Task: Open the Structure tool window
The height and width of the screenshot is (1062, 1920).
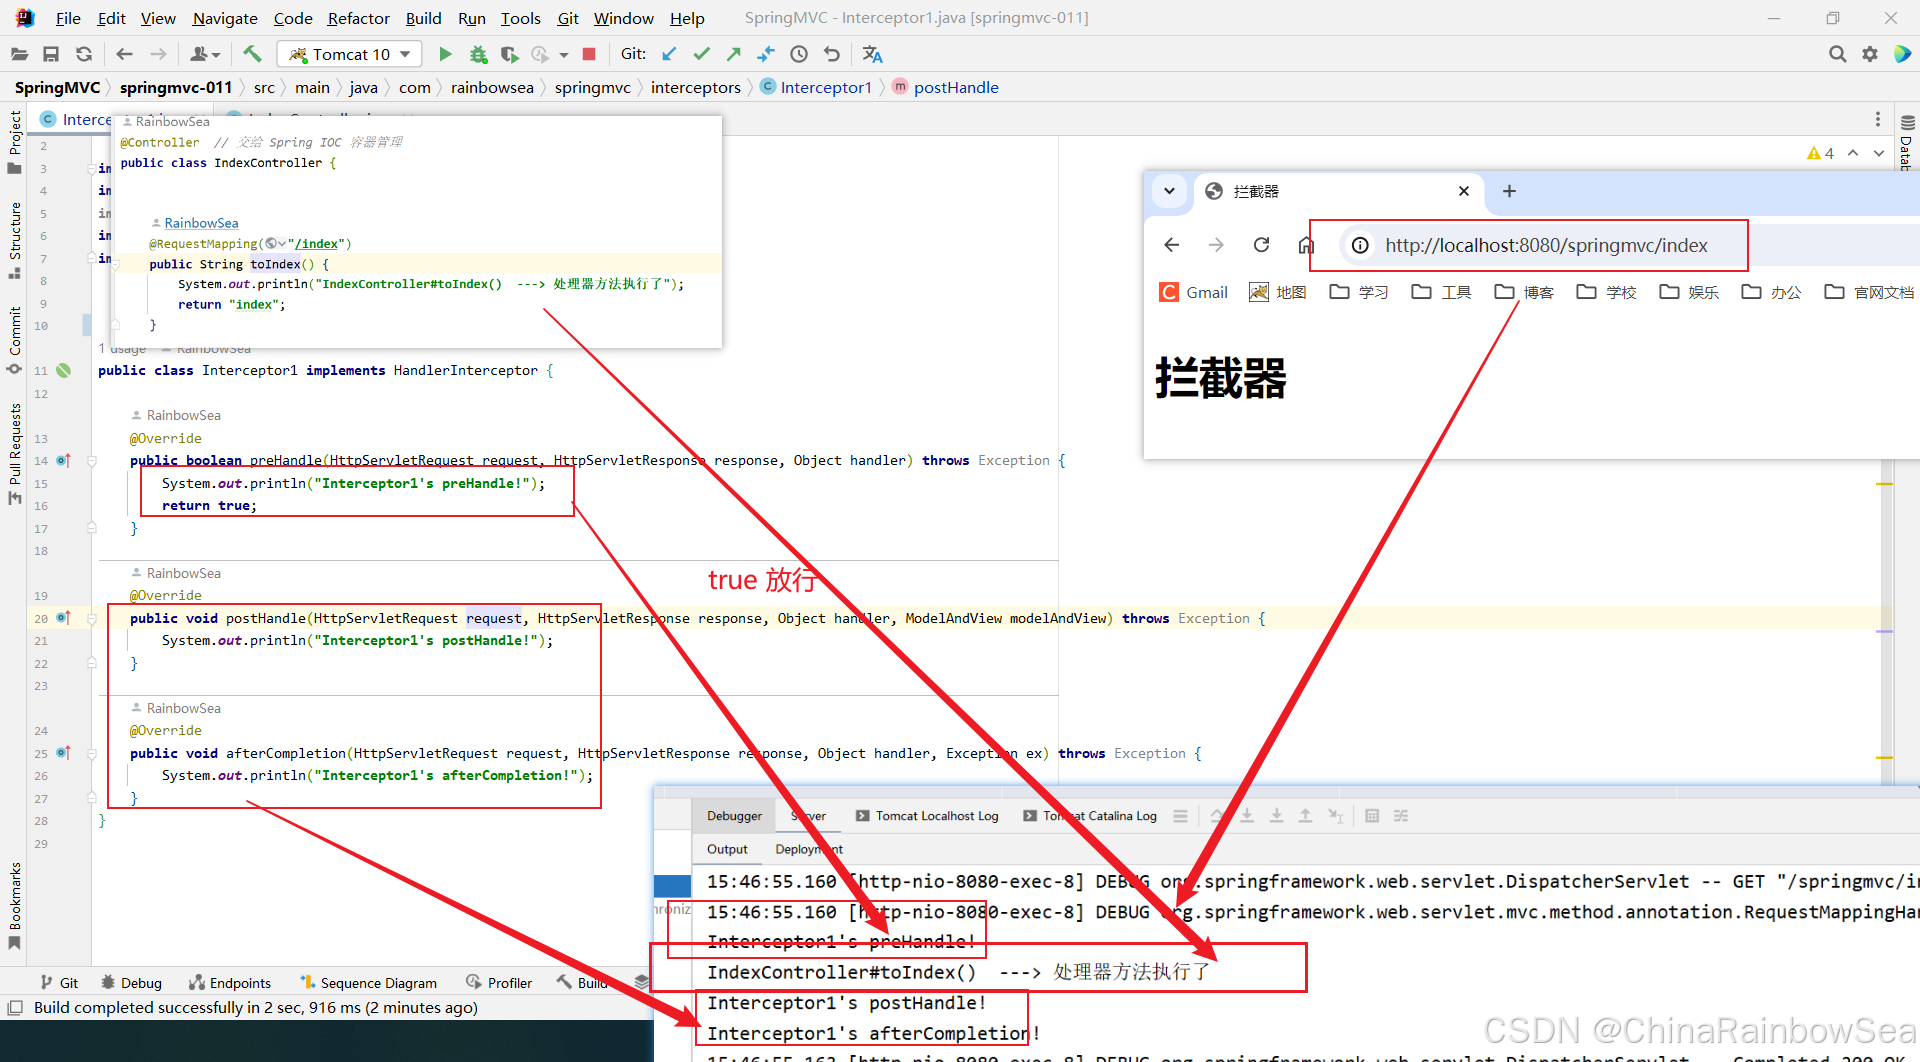Action: [x=15, y=240]
